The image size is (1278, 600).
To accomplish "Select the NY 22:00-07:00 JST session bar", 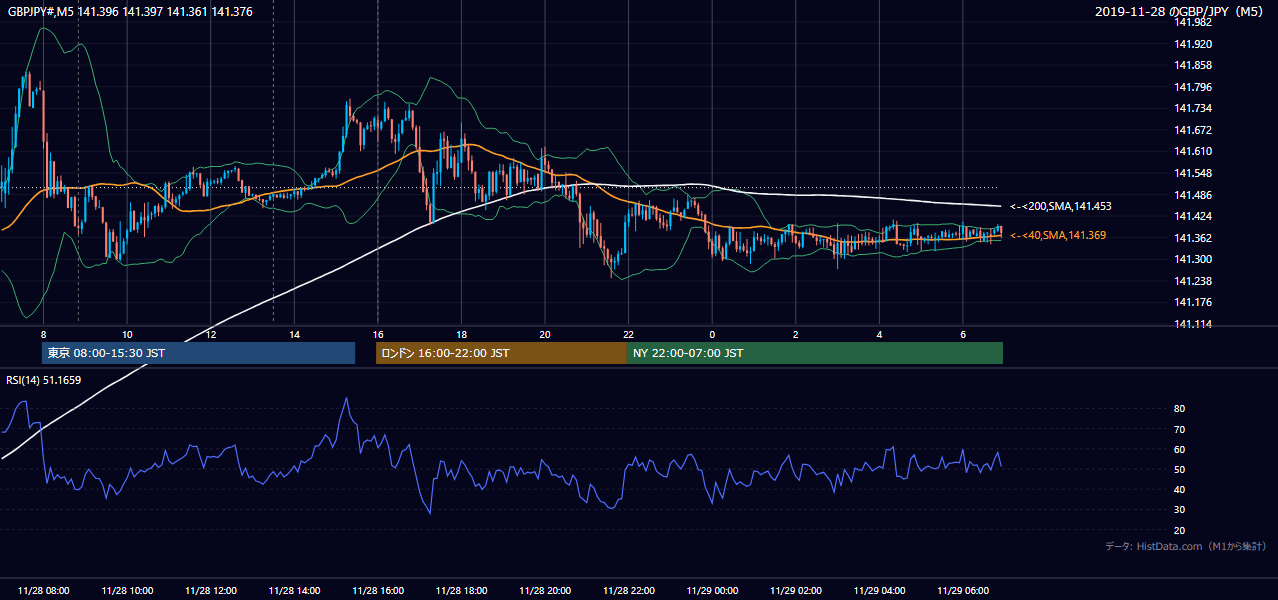I will pyautogui.click(x=815, y=353).
